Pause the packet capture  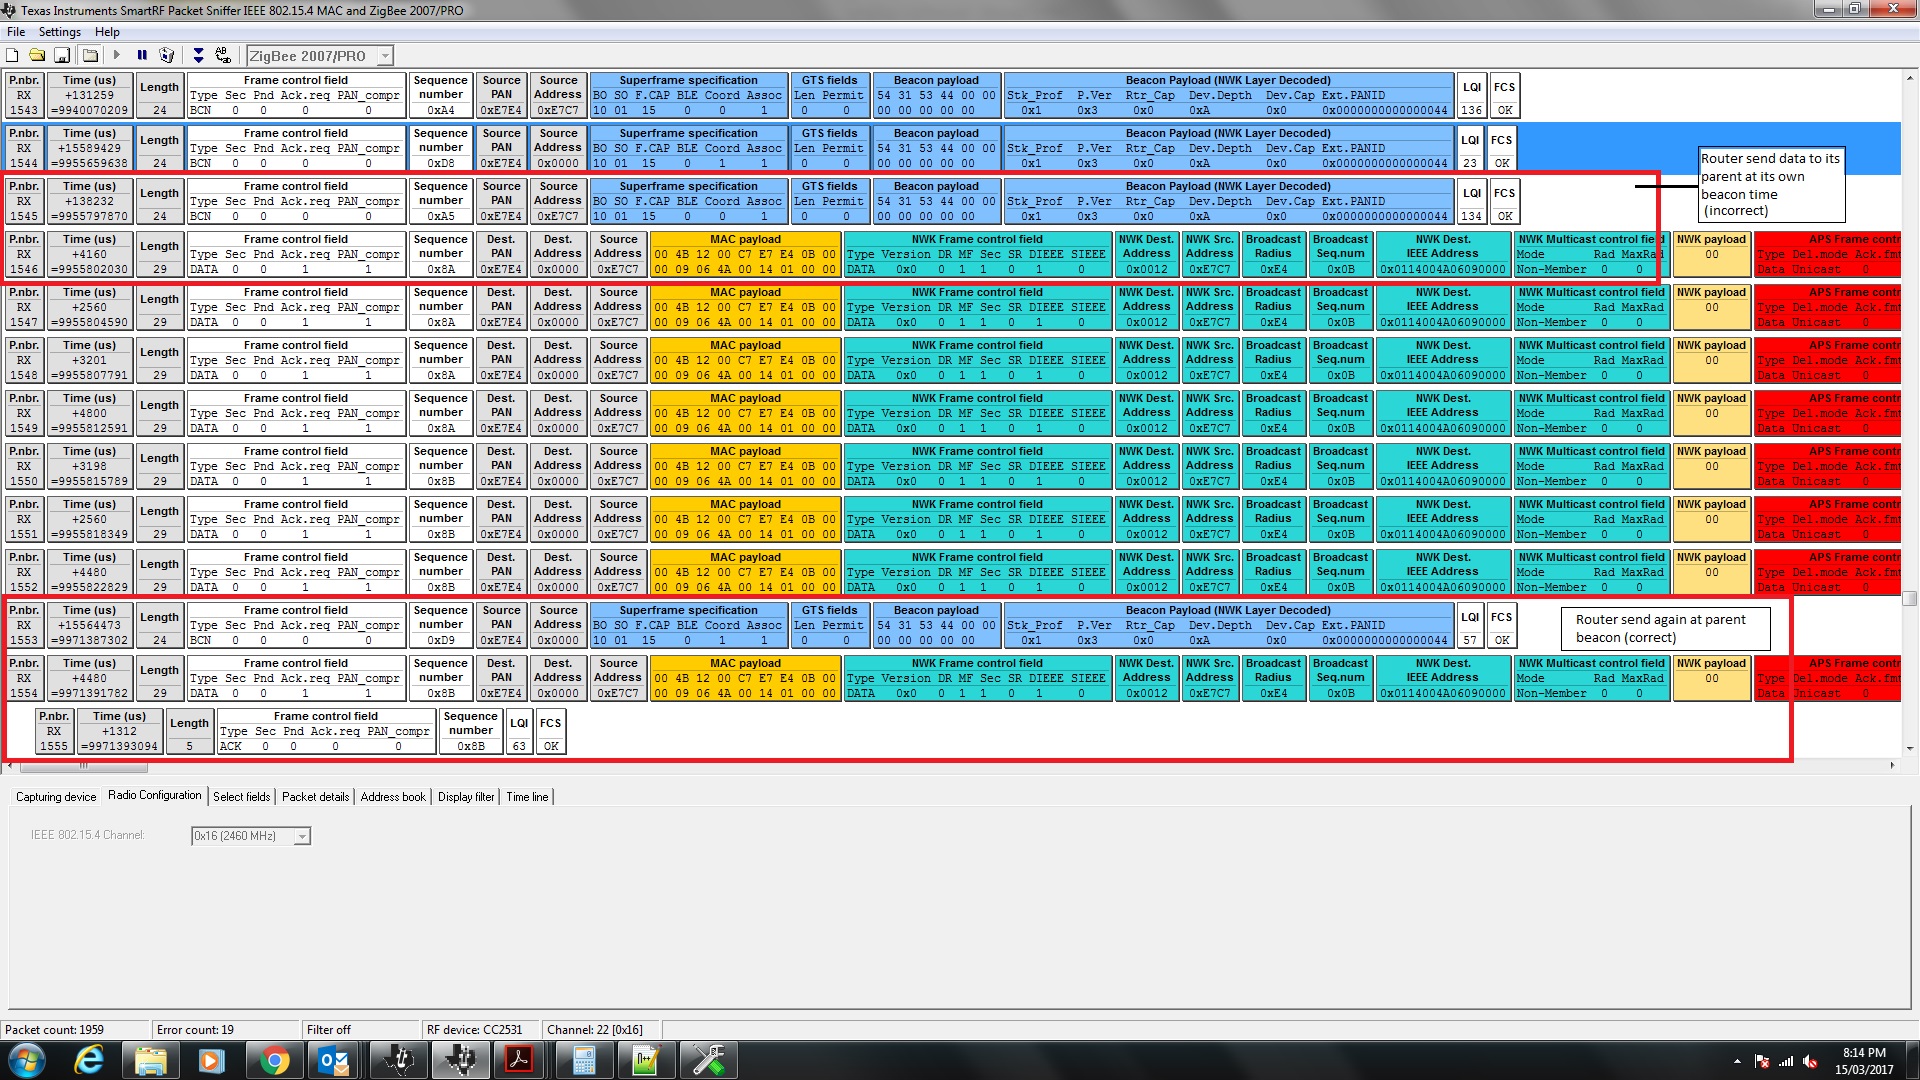142,56
